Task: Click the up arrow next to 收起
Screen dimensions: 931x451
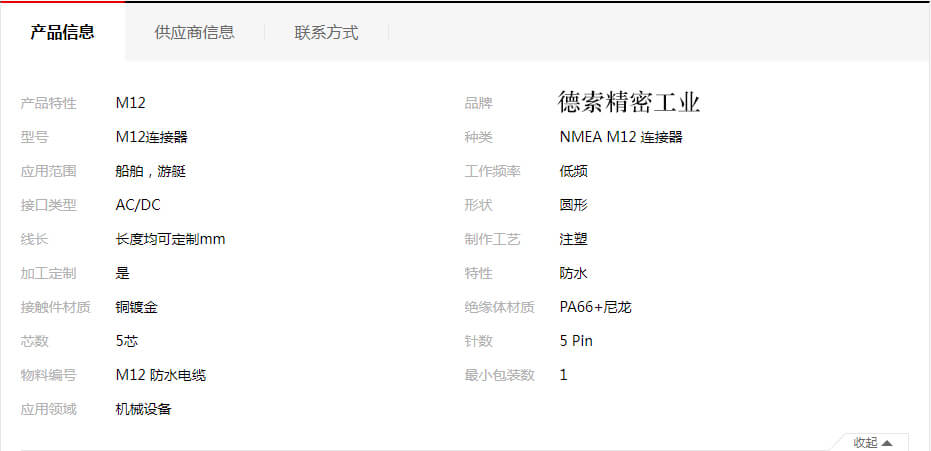Action: coord(887,443)
